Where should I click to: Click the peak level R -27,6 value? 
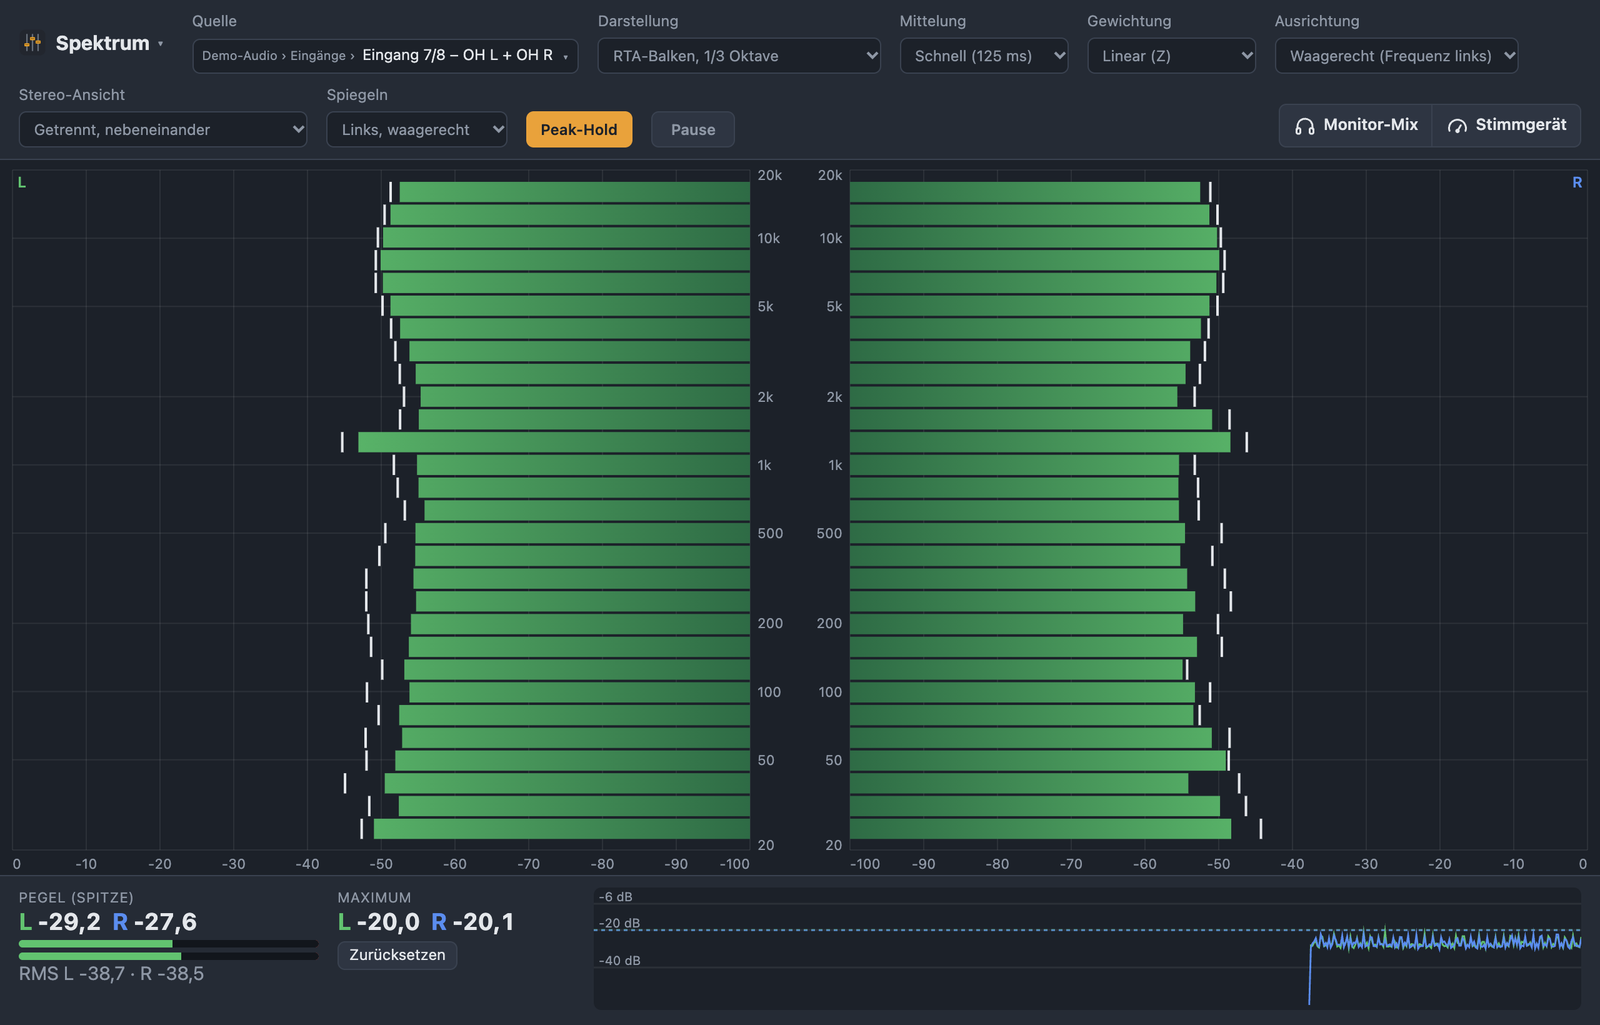[155, 922]
